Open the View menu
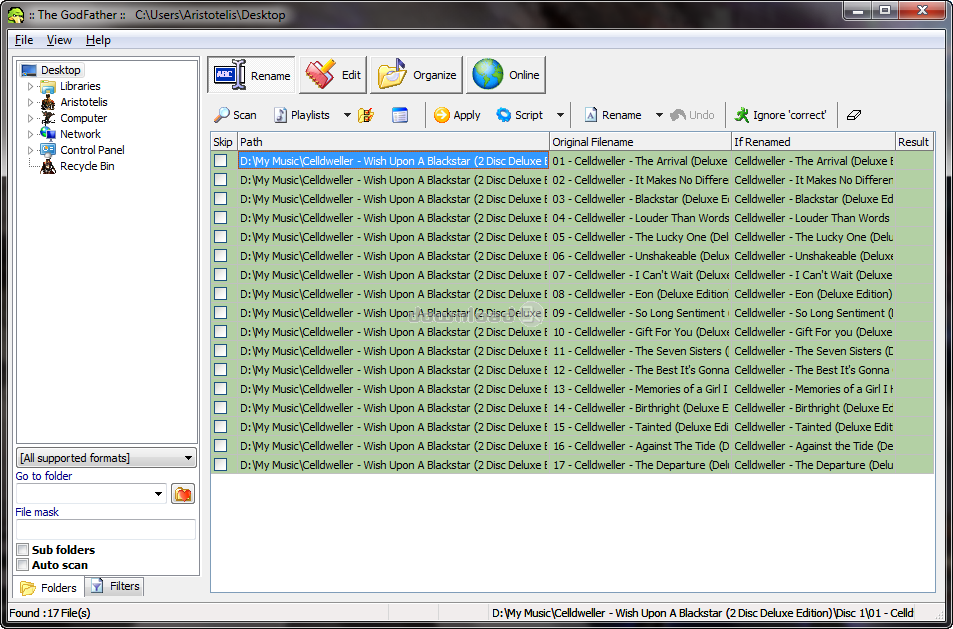Screen dimensions: 953x629 pyautogui.click(x=59, y=40)
